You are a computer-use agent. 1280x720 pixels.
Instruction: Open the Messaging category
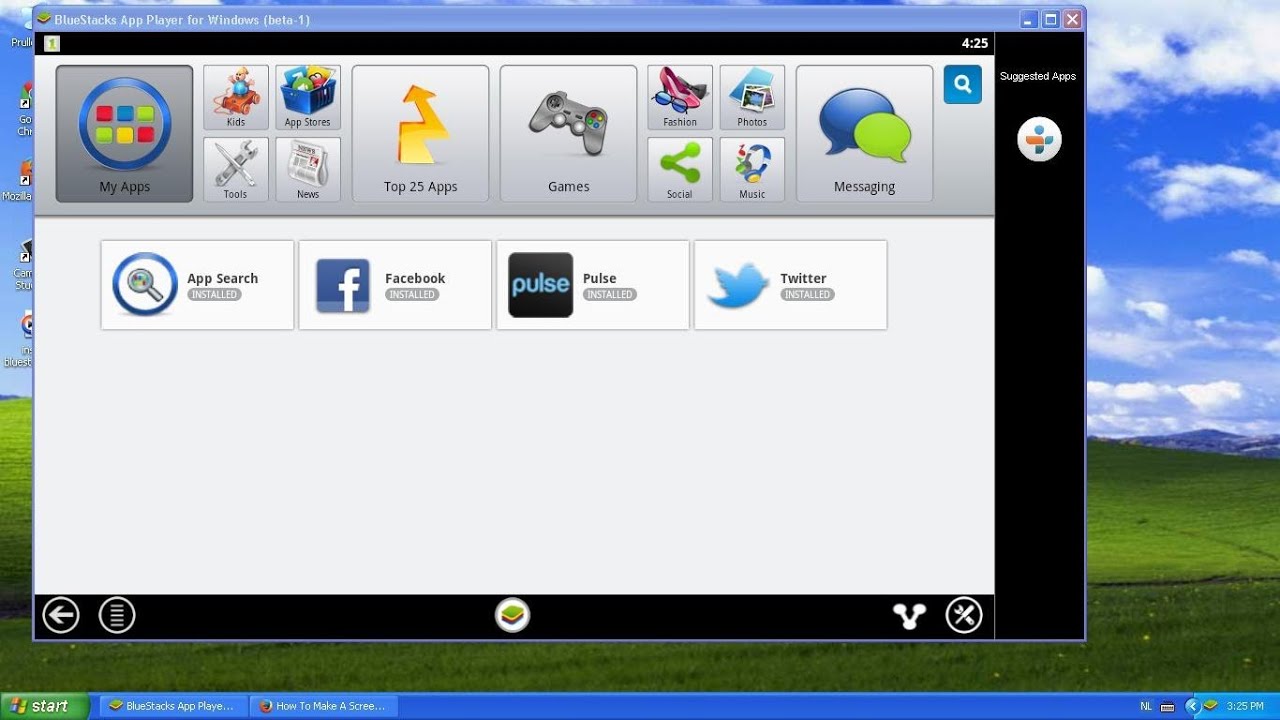864,134
